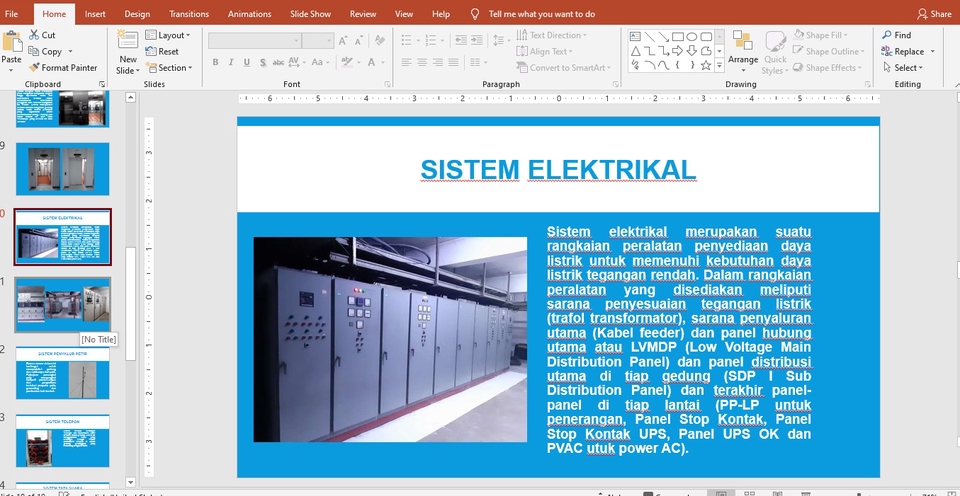This screenshot has width=960, height=496.
Task: Toggle Strikethrough abc button
Action: [279, 62]
